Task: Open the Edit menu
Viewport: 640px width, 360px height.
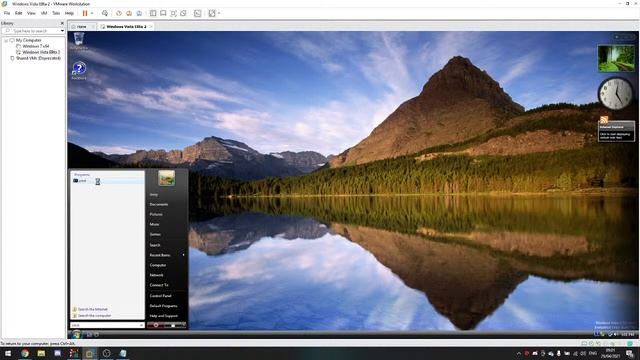Action: coord(18,13)
